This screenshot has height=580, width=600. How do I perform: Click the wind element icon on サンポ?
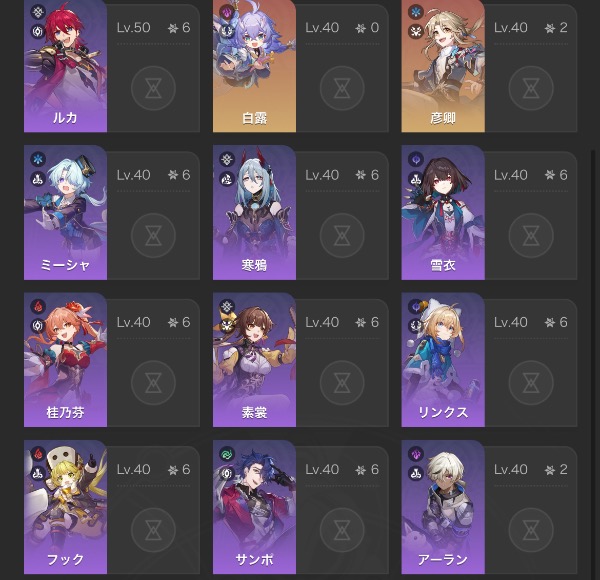[227, 454]
